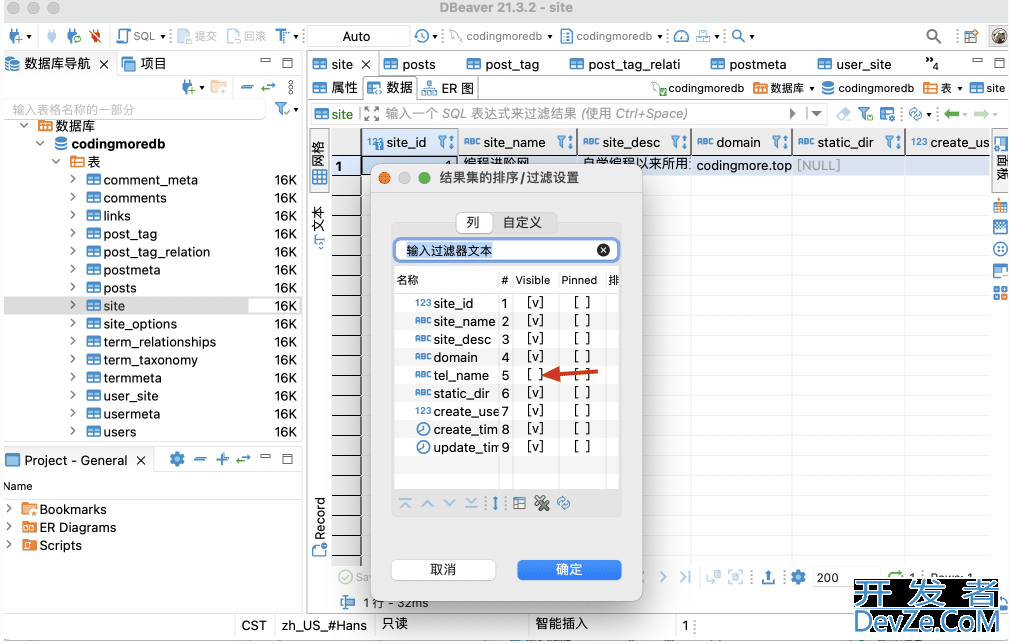The image size is (1010, 643).
Task: Click the new connection plug icon in main toolbar
Action: point(15,36)
